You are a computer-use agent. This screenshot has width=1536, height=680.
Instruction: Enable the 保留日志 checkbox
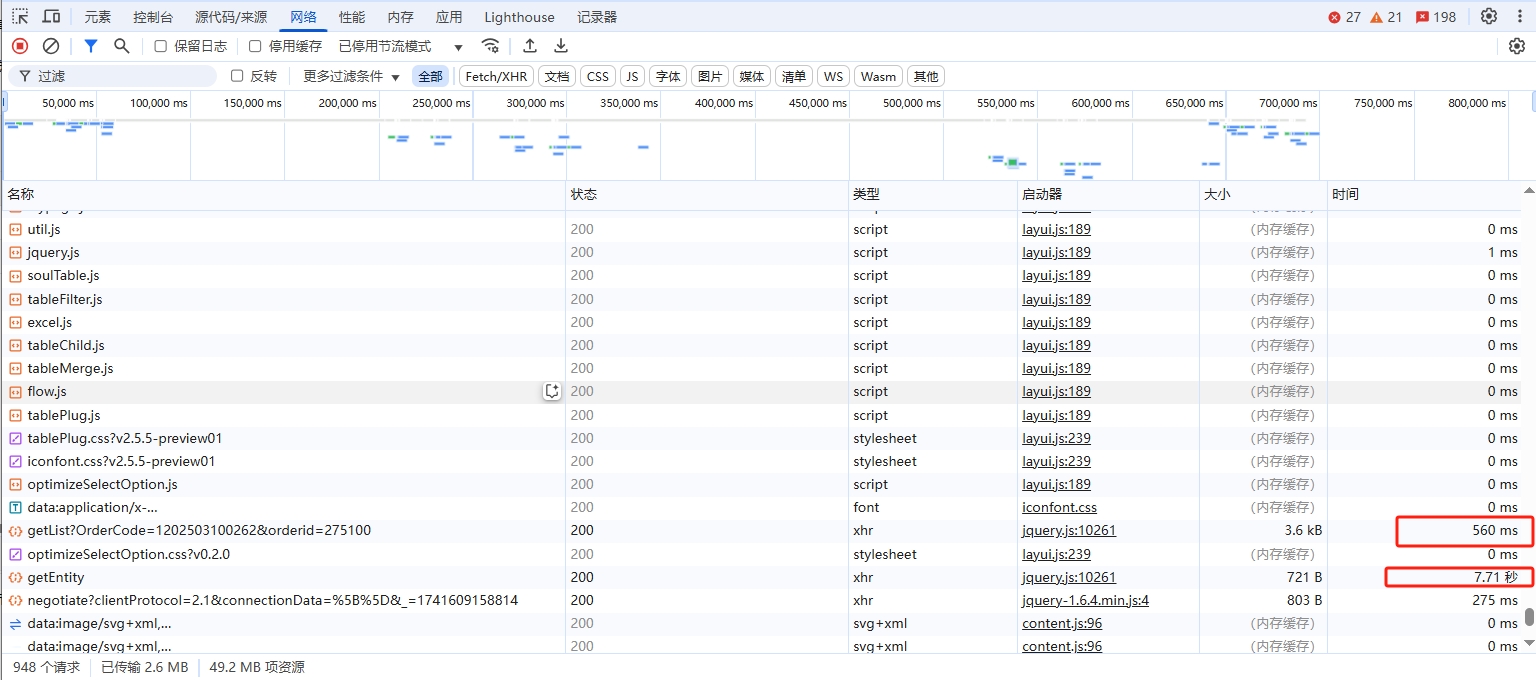[x=161, y=46]
